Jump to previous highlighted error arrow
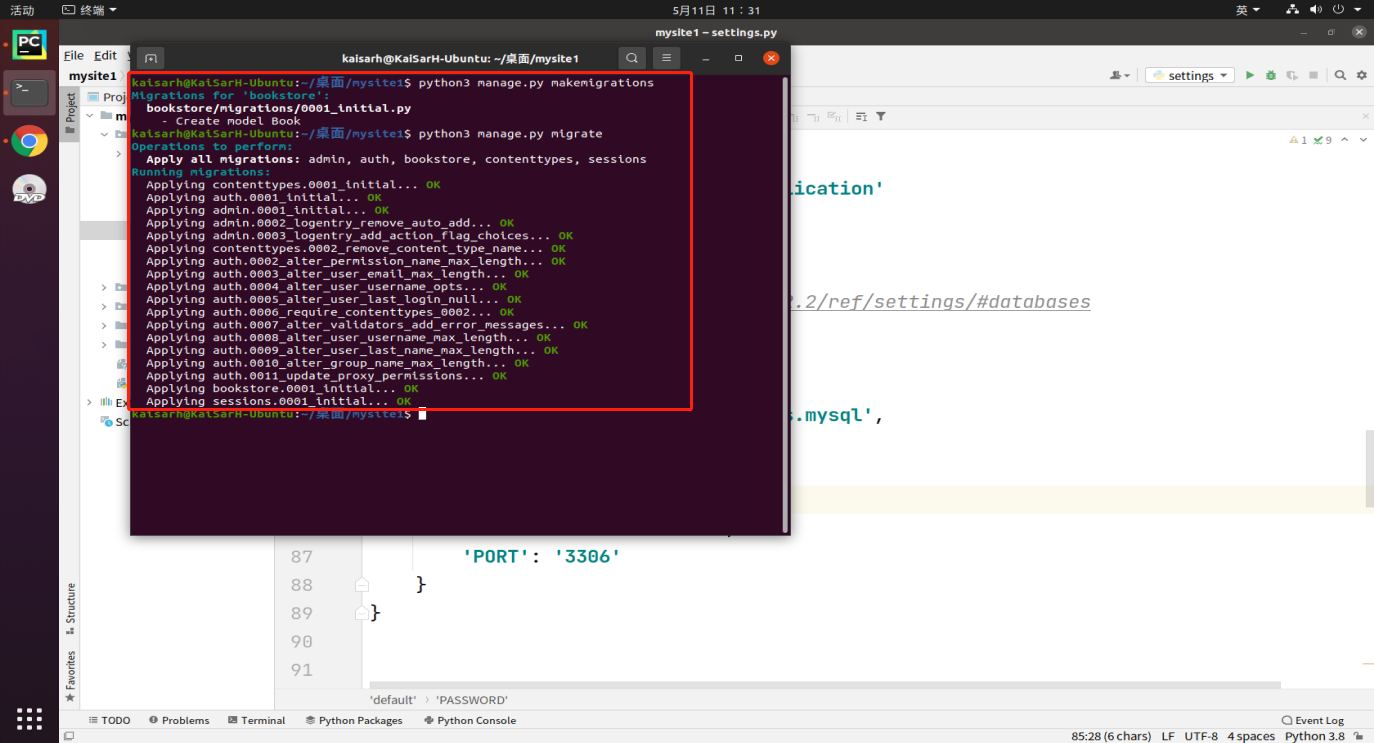The width and height of the screenshot is (1374, 743). point(1345,140)
